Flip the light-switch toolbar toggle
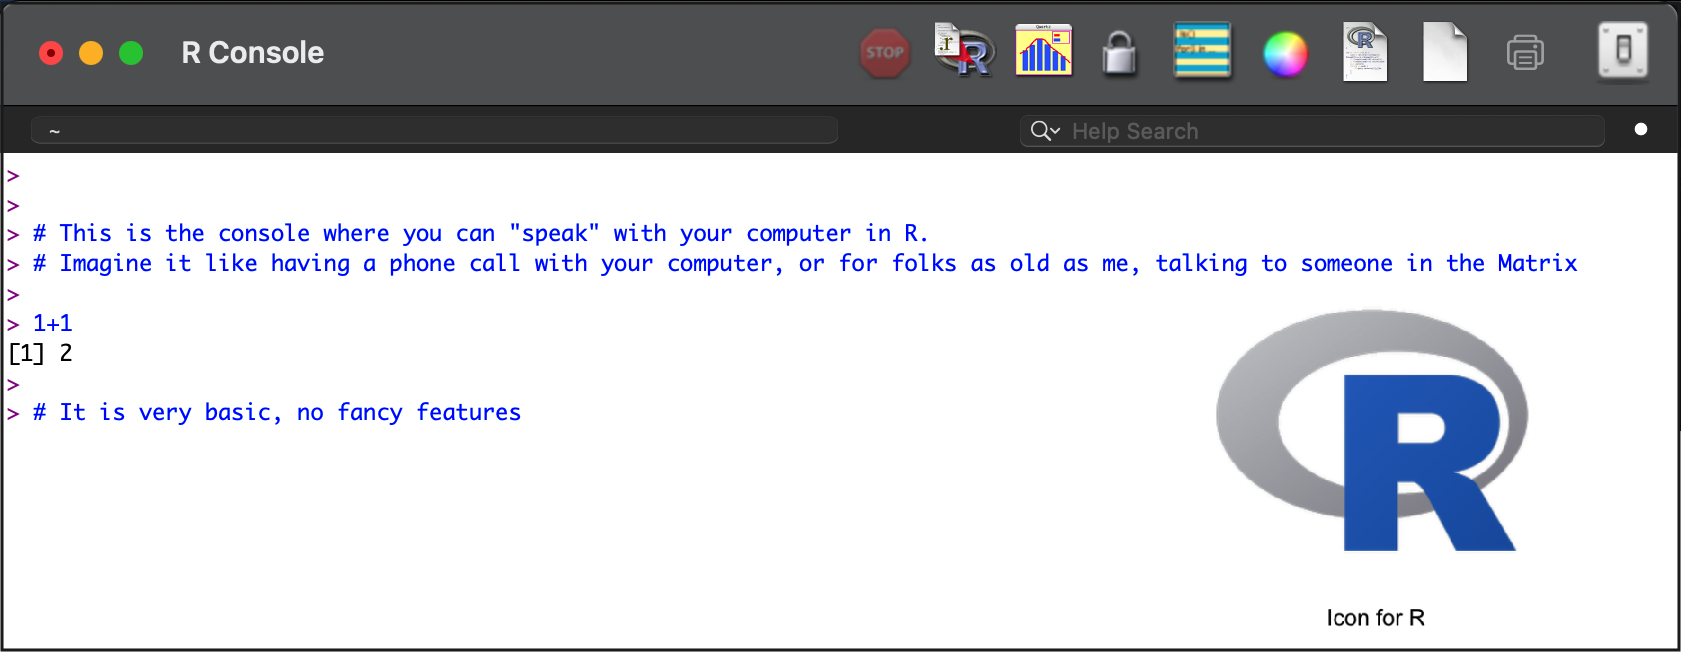The image size is (1682, 654). (x=1623, y=51)
